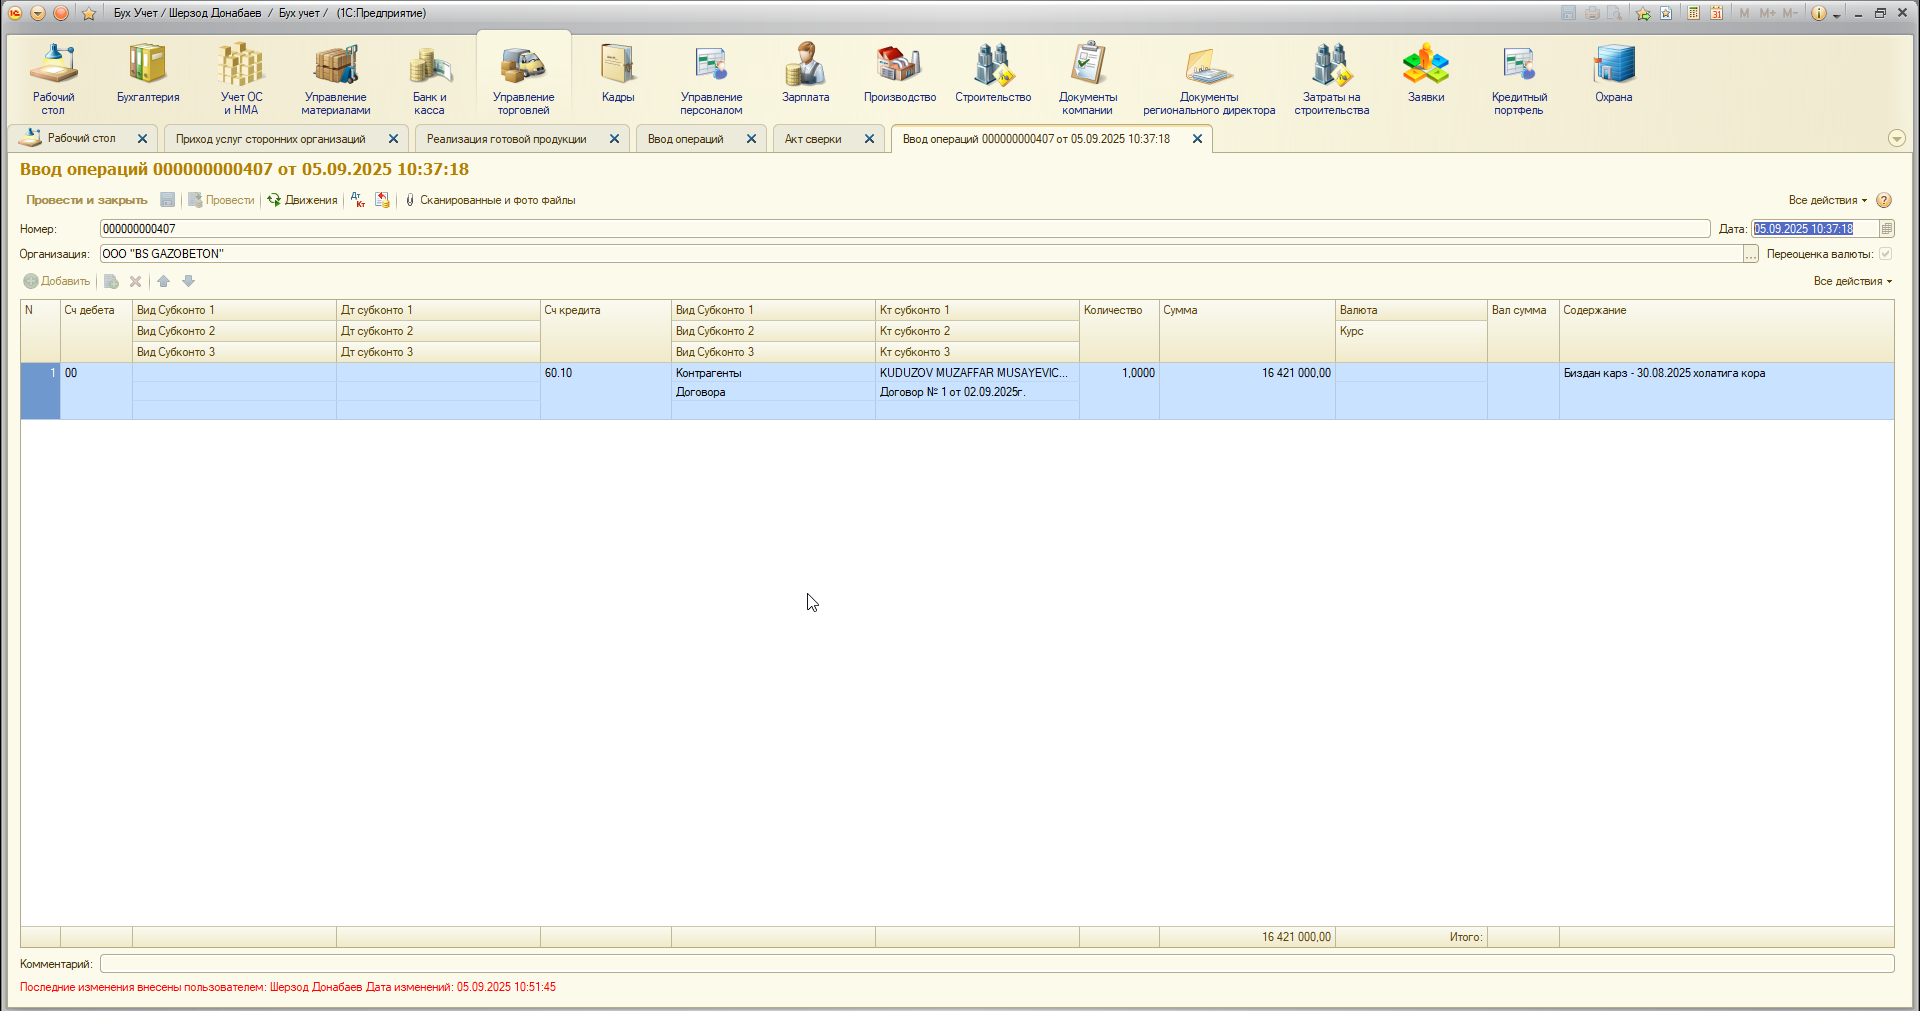Expand the top Все действия dropdown
Viewport: 1920px width, 1011px height.
1827,200
